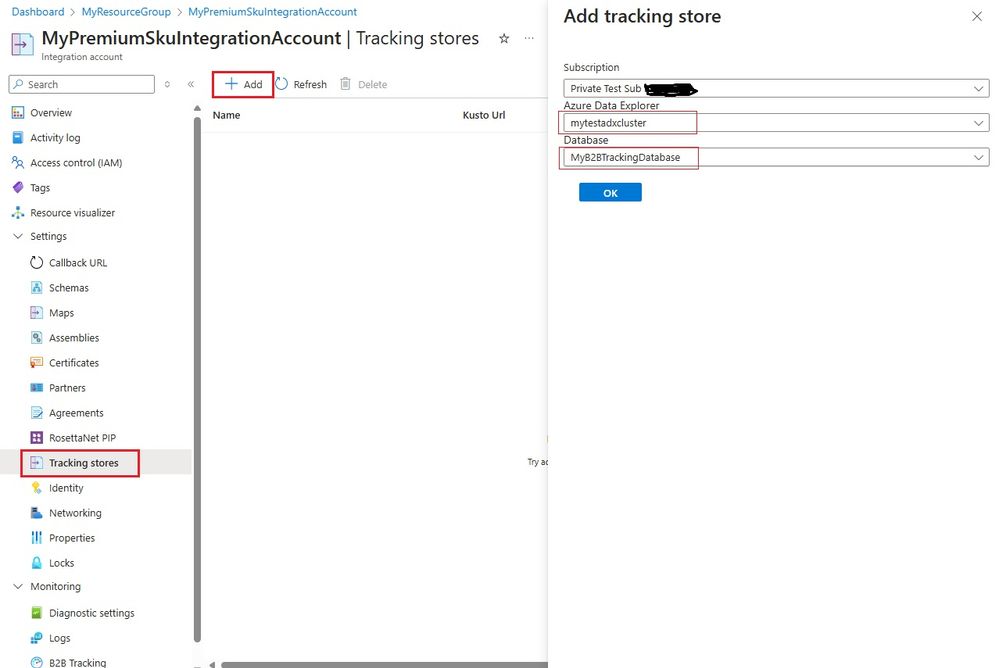Click the Tracking stores icon
This screenshot has height=668, width=999.
tap(37, 463)
